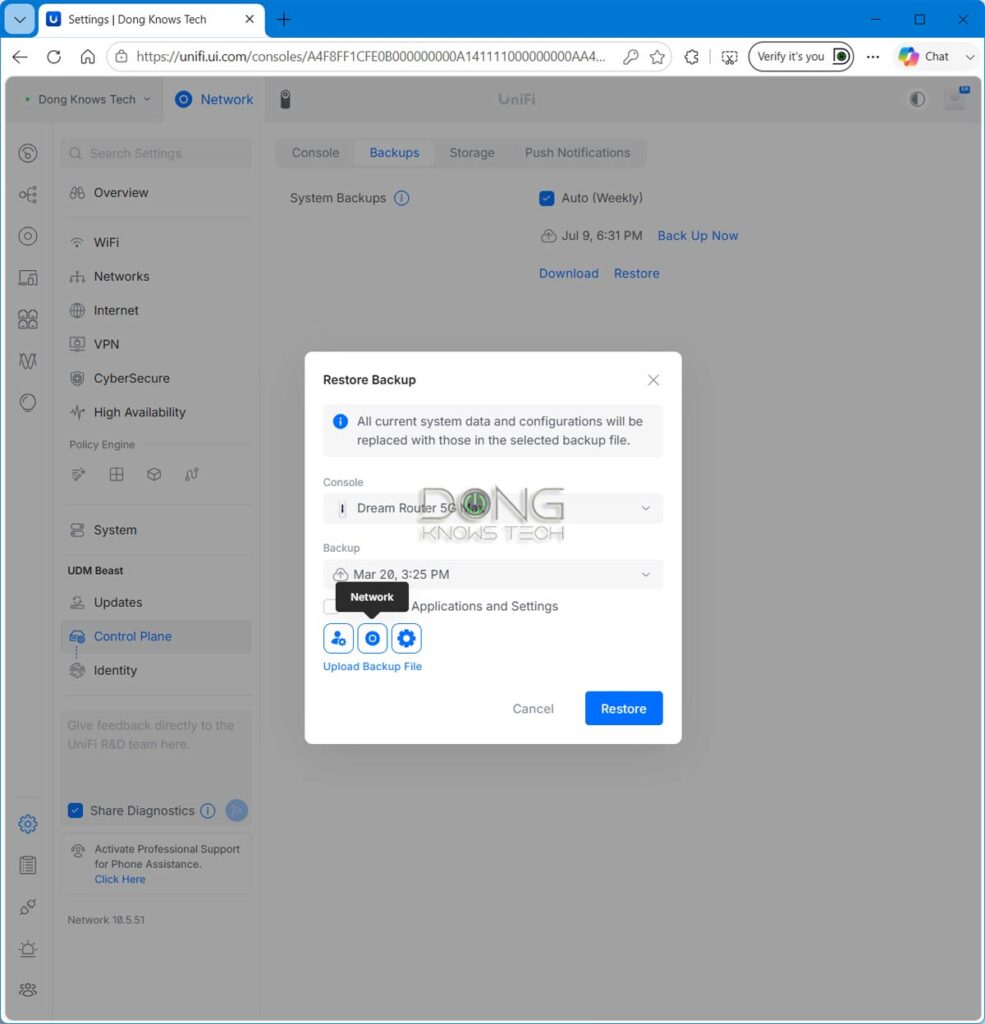Expand the Backup dropdown showing Mar 20
This screenshot has height=1024, width=985.
pyautogui.click(x=493, y=574)
